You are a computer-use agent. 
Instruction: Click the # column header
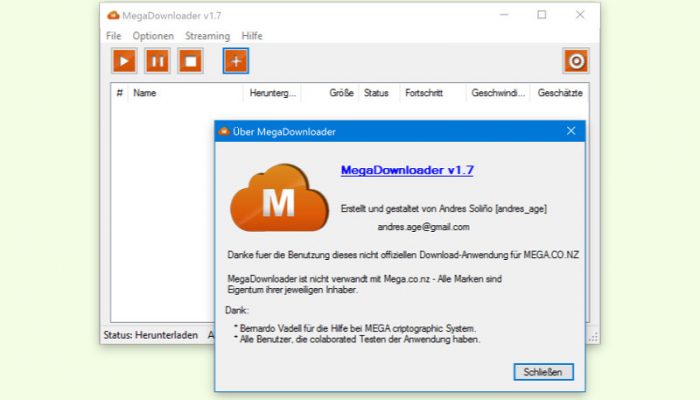coord(120,93)
